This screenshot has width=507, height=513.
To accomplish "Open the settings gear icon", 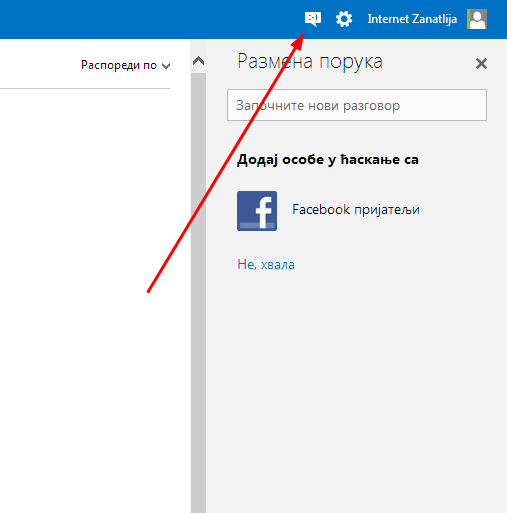I will pos(344,19).
